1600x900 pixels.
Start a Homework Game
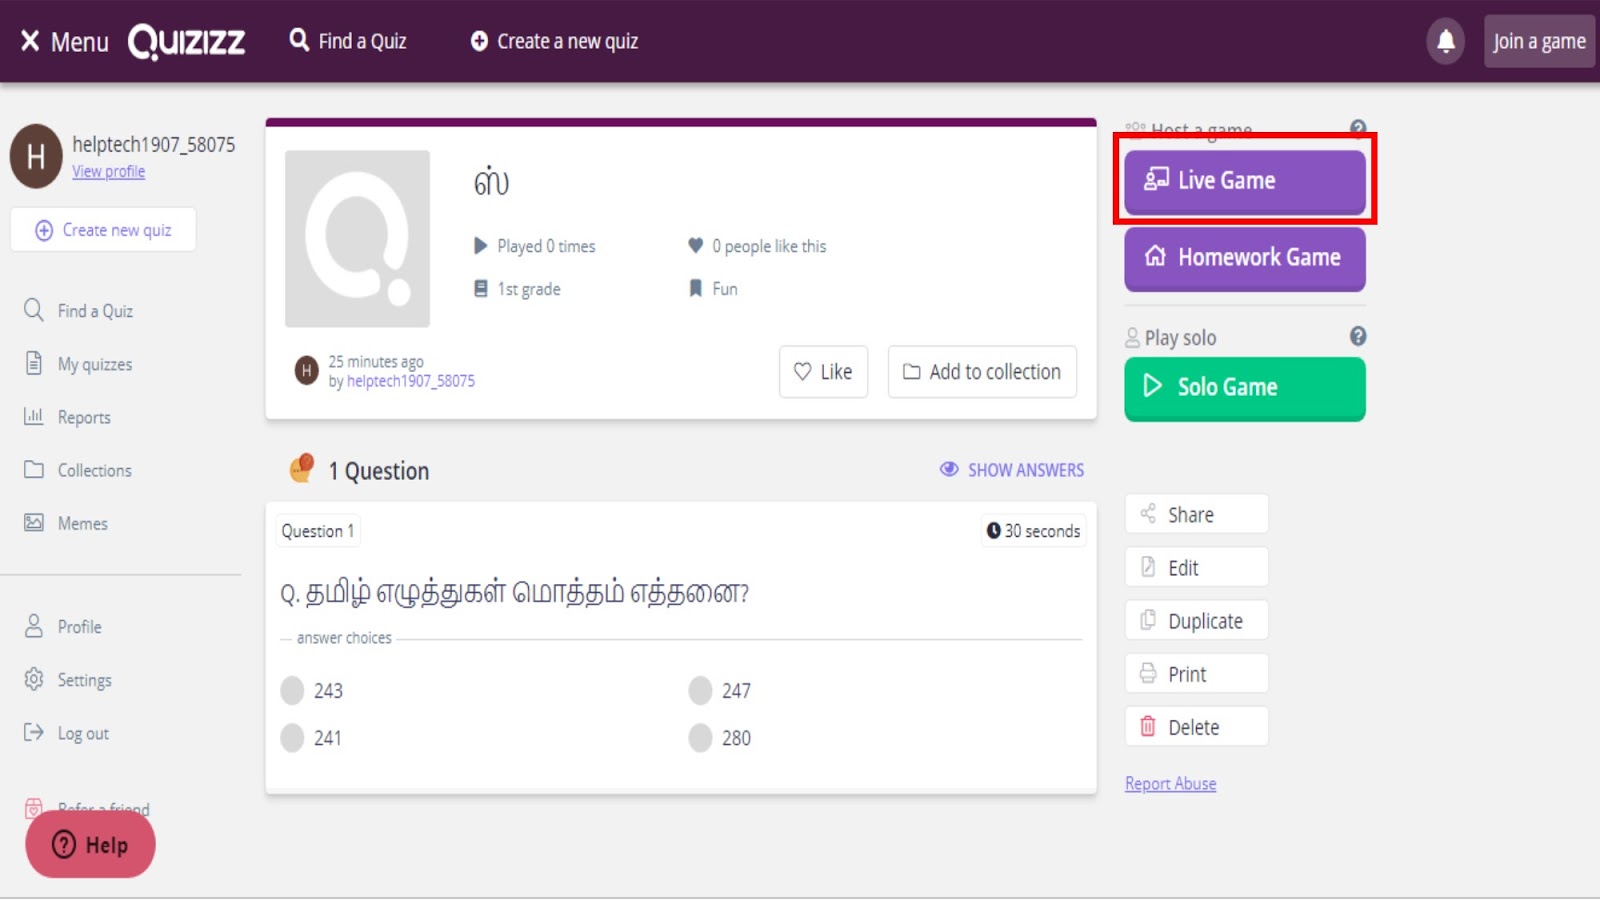click(1245, 258)
